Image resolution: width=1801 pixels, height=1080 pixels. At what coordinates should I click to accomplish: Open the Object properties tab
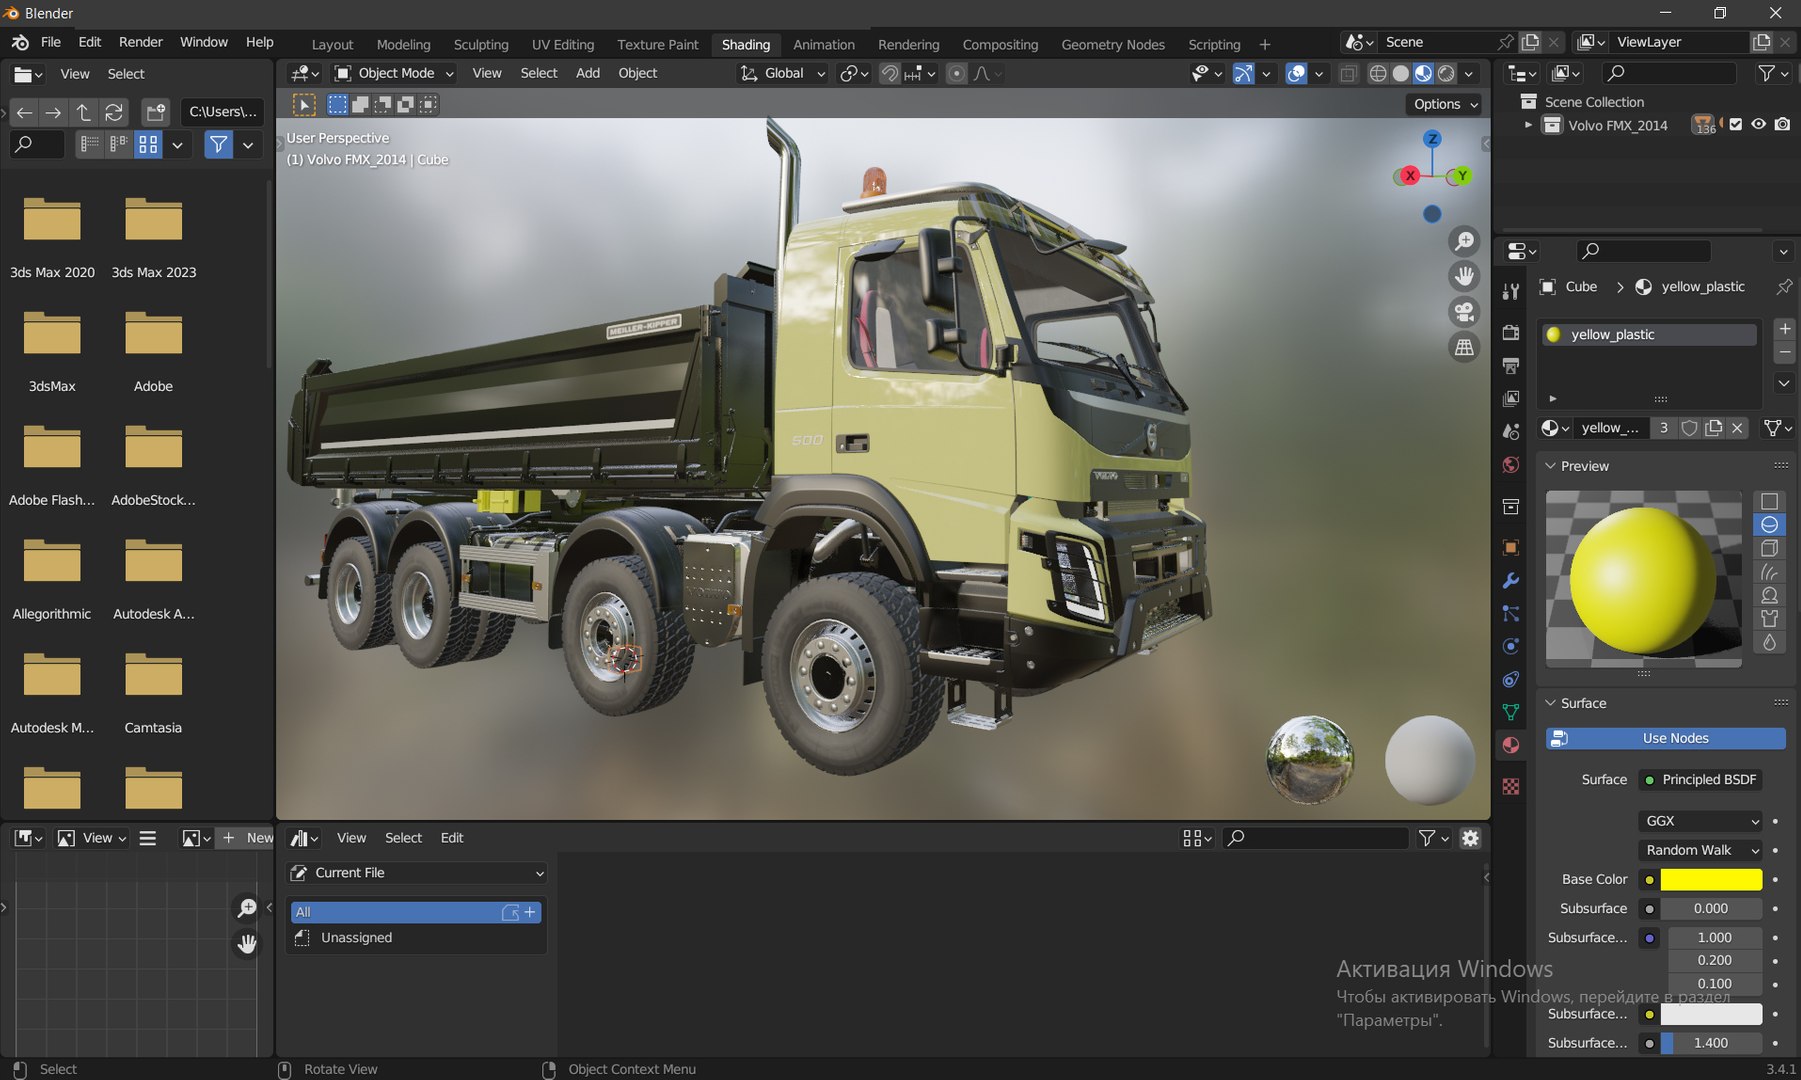[1511, 547]
